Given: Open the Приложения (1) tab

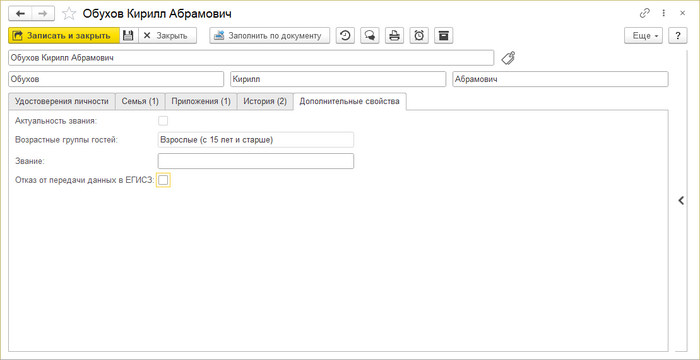Looking at the screenshot, I should (x=201, y=101).
